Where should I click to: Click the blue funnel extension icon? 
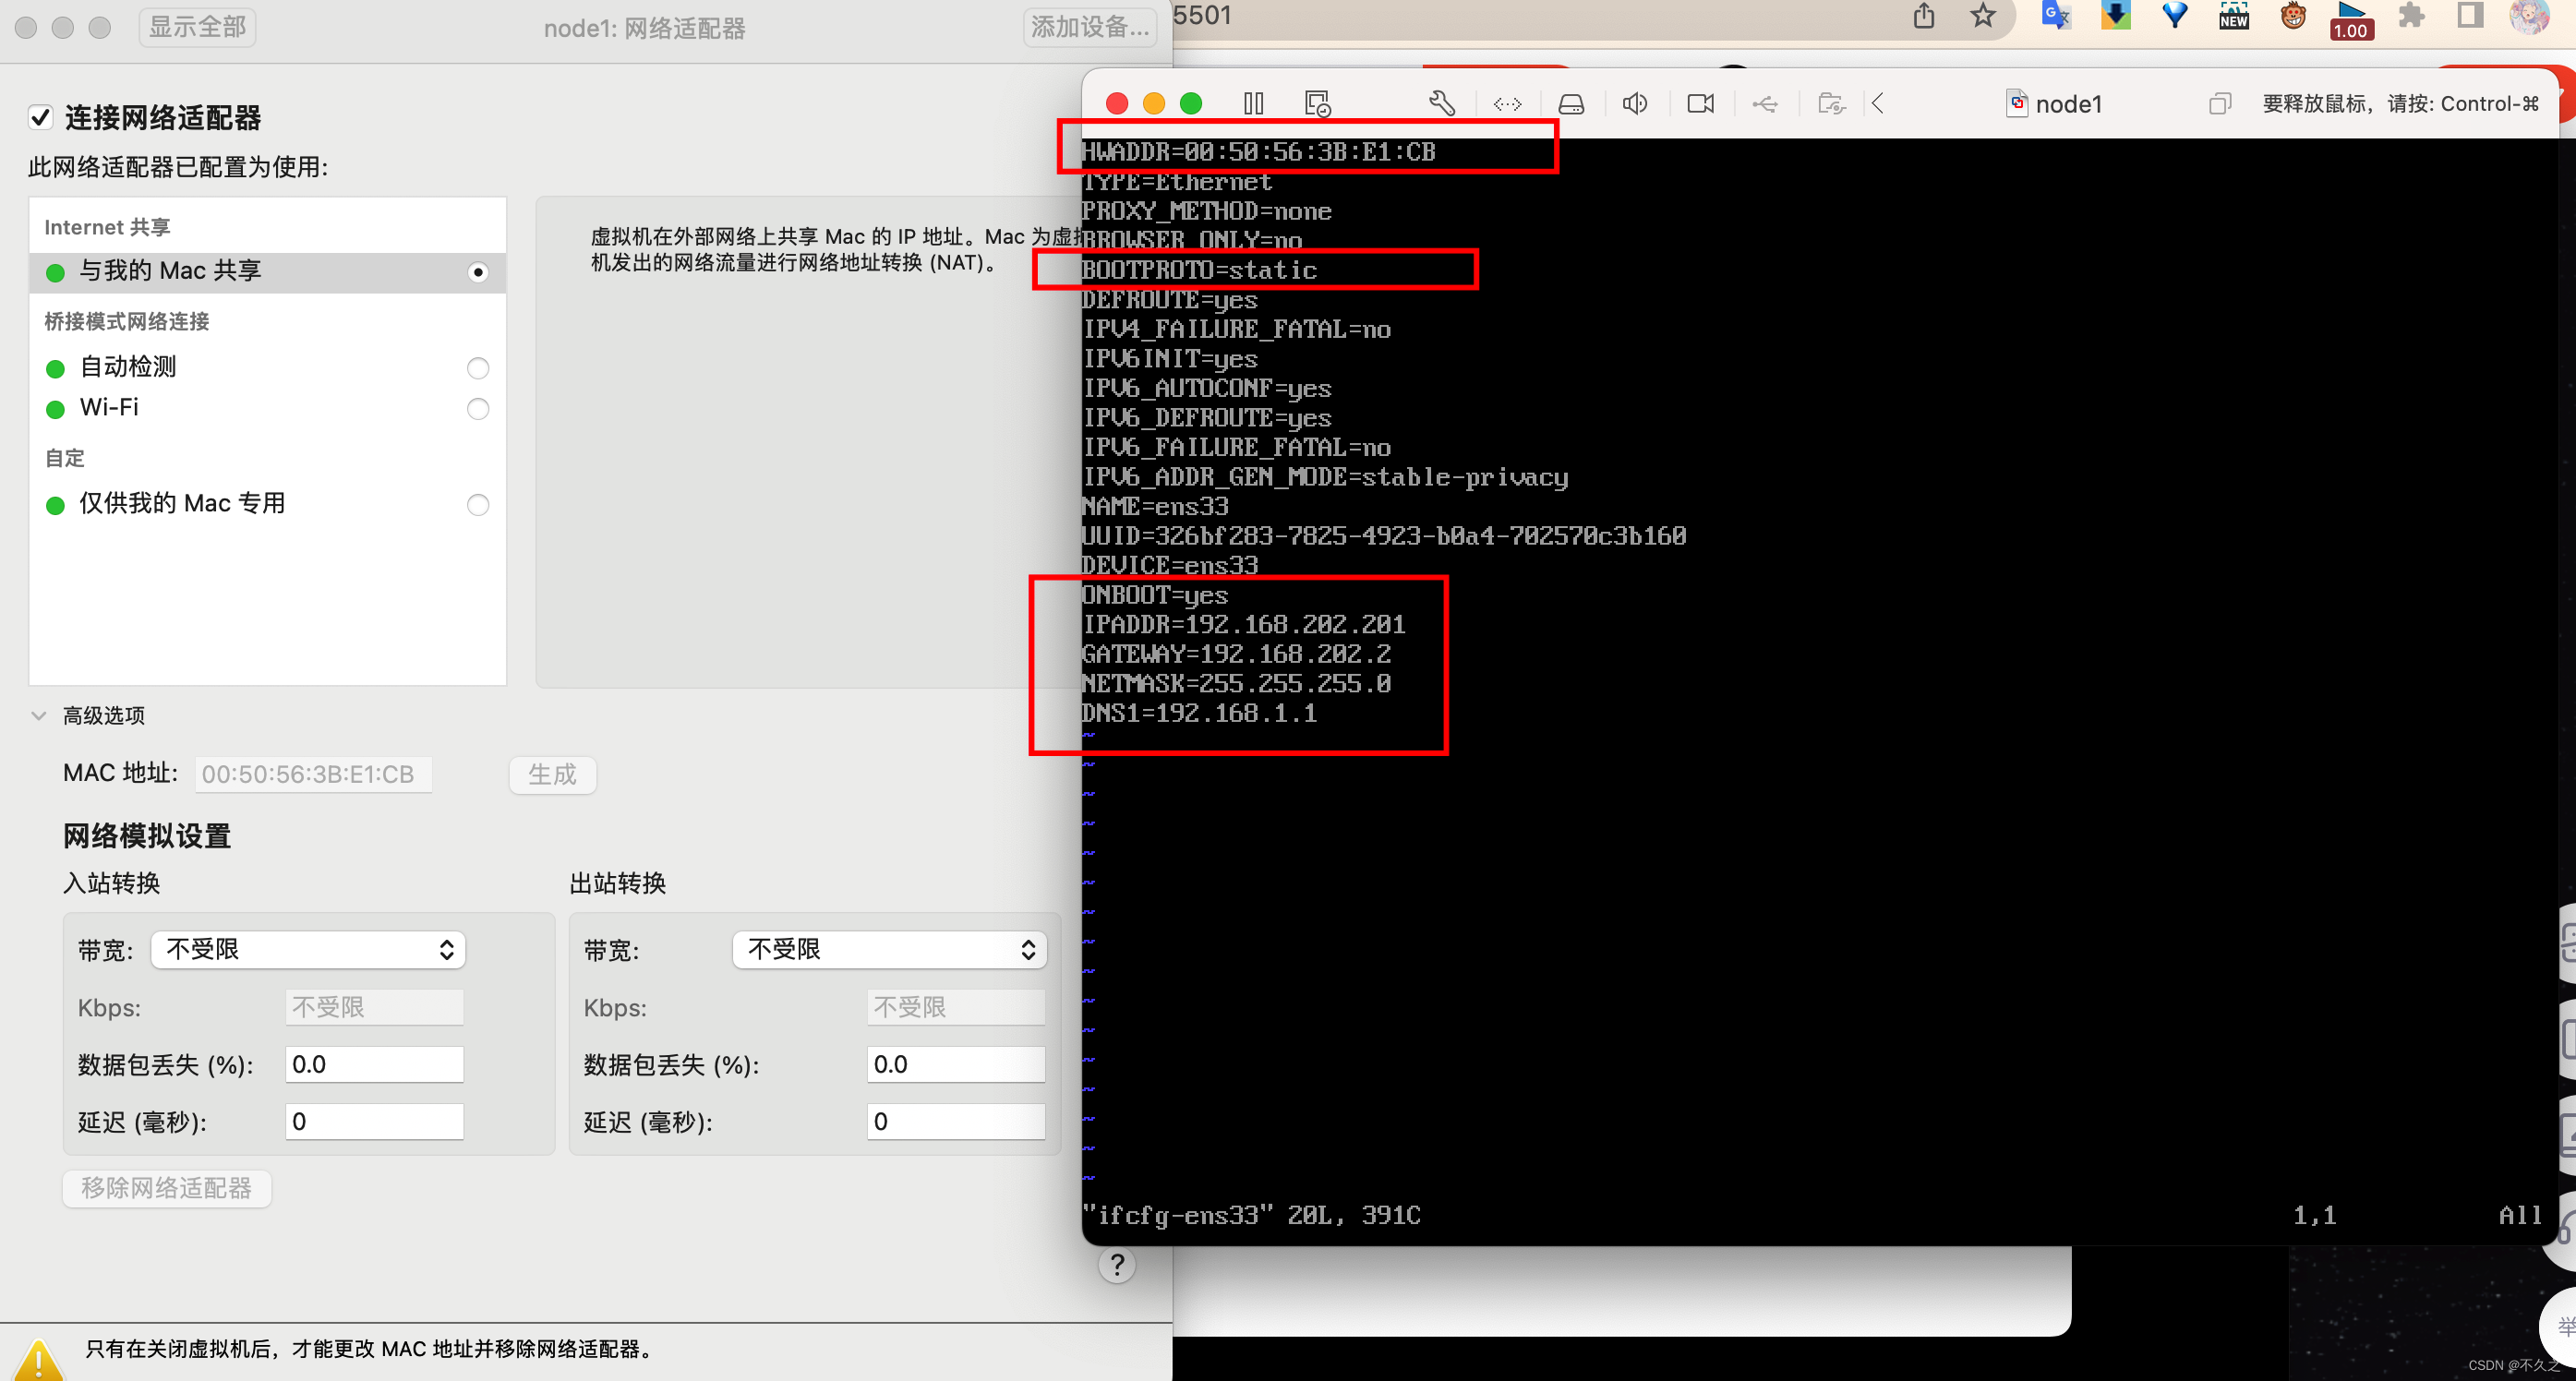tap(2174, 16)
